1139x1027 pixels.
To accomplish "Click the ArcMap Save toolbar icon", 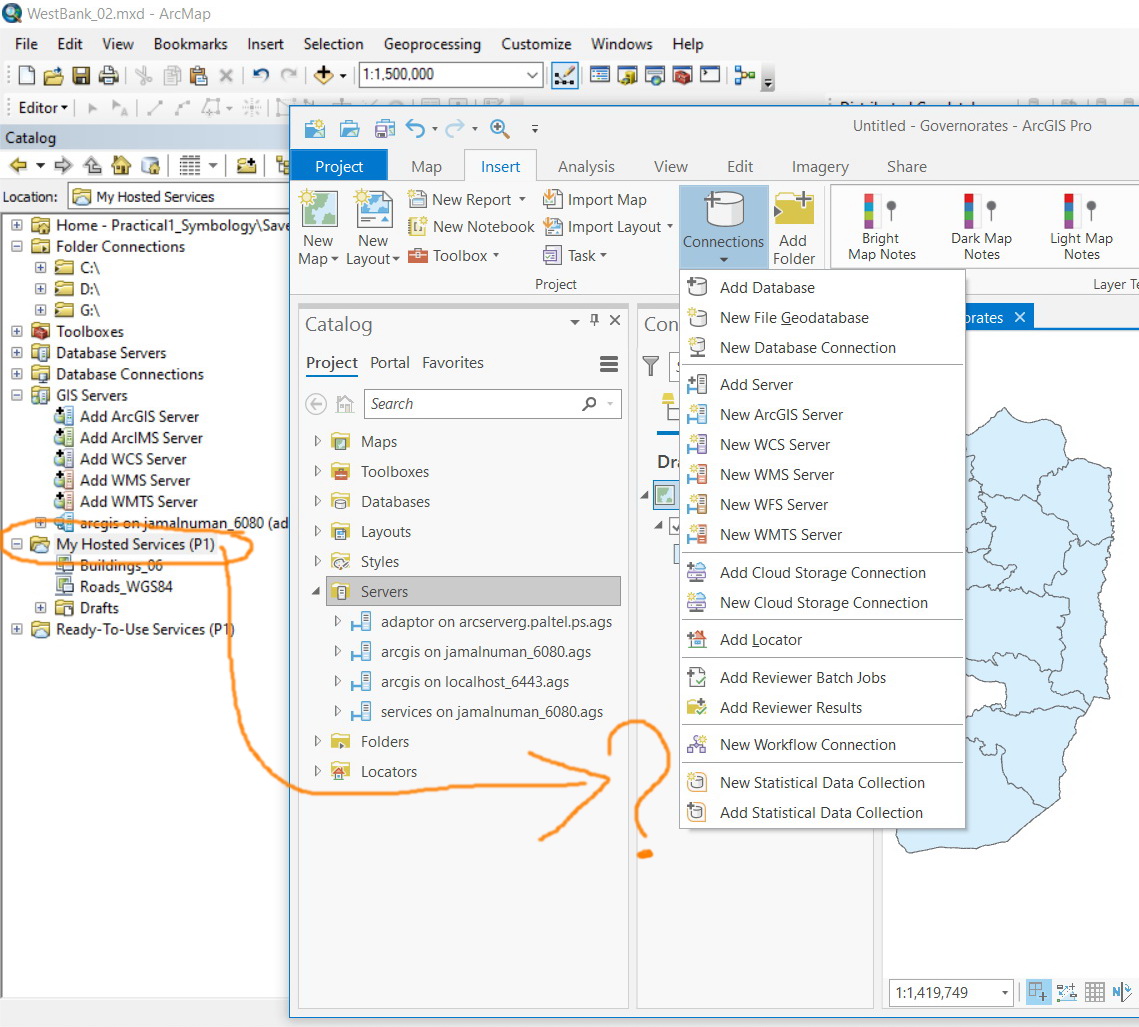I will (81, 75).
